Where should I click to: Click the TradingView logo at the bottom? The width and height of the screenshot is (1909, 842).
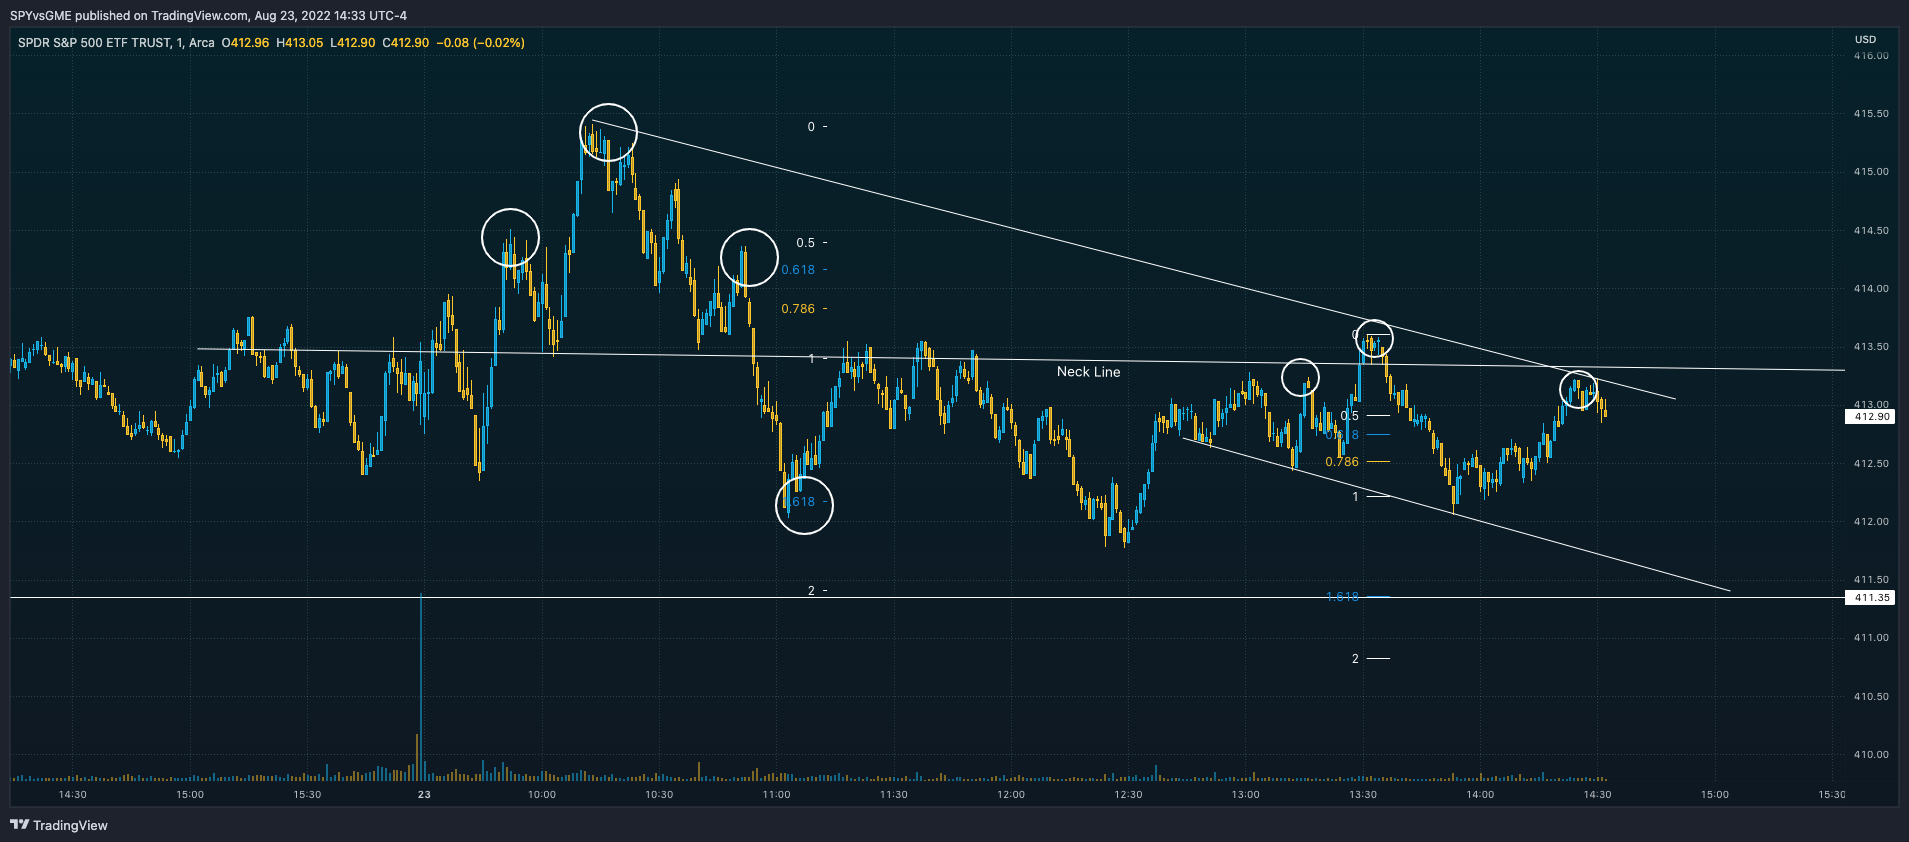click(x=59, y=825)
